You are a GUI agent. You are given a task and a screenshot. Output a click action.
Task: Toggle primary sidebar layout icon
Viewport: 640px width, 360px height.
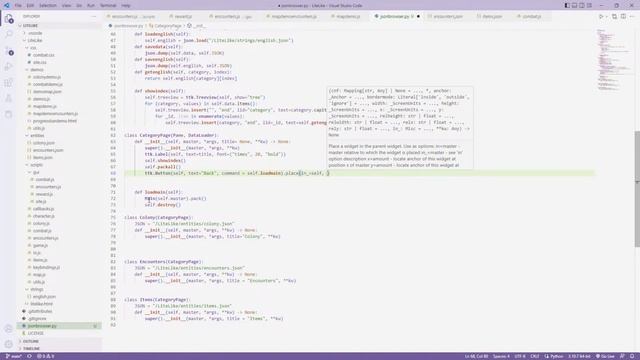coord(567,5)
